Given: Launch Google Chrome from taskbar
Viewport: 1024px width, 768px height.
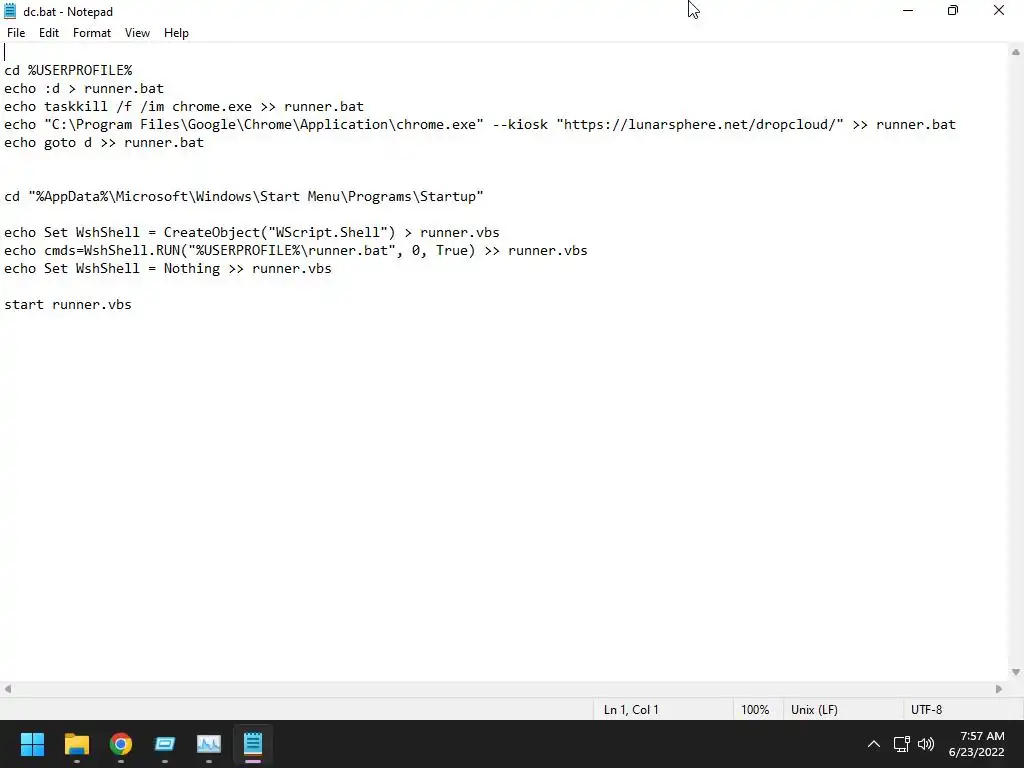Looking at the screenshot, I should (120, 744).
